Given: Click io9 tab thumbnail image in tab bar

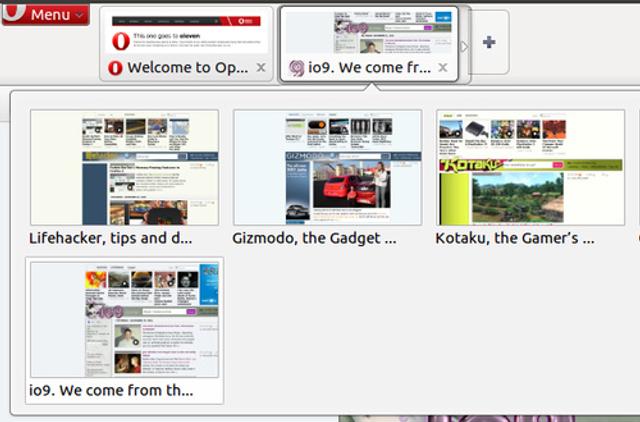Looking at the screenshot, I should (x=369, y=33).
